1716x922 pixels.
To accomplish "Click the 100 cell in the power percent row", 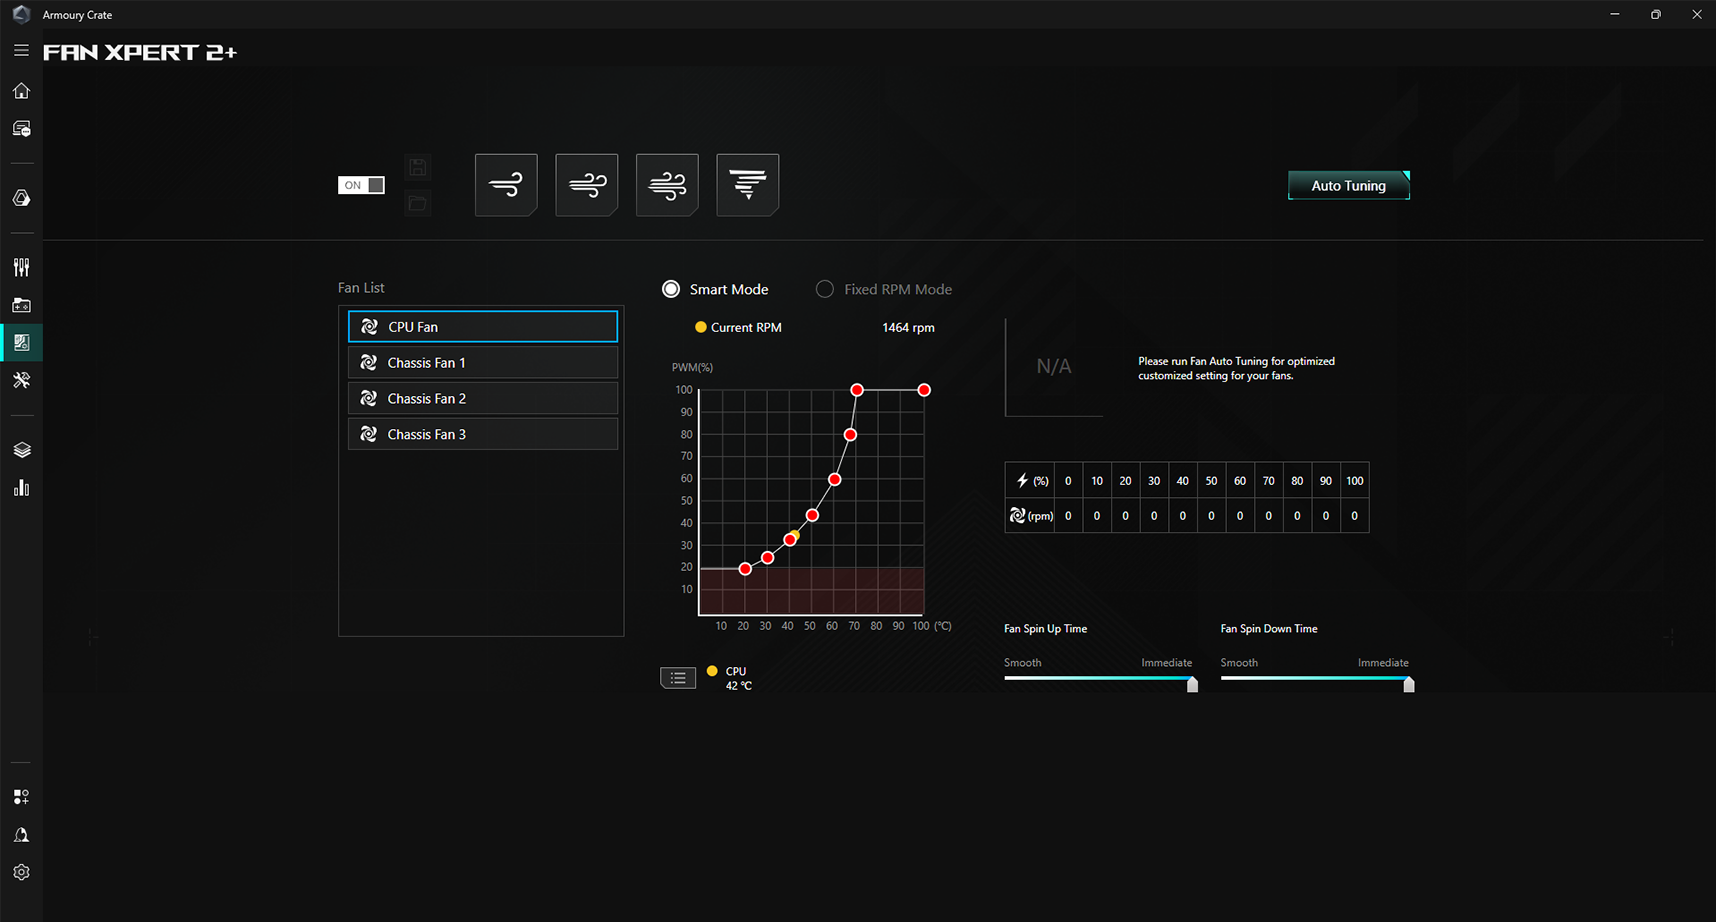I will (x=1354, y=481).
